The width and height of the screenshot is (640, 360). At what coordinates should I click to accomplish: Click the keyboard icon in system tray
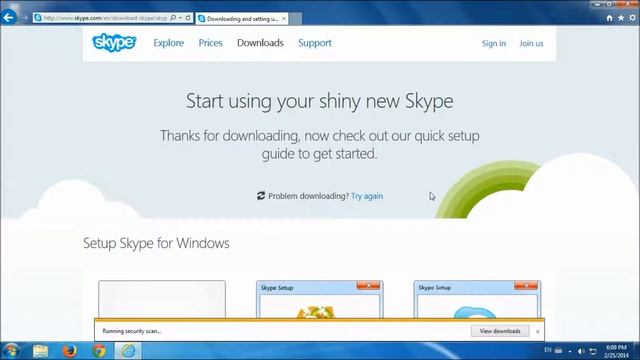558,351
